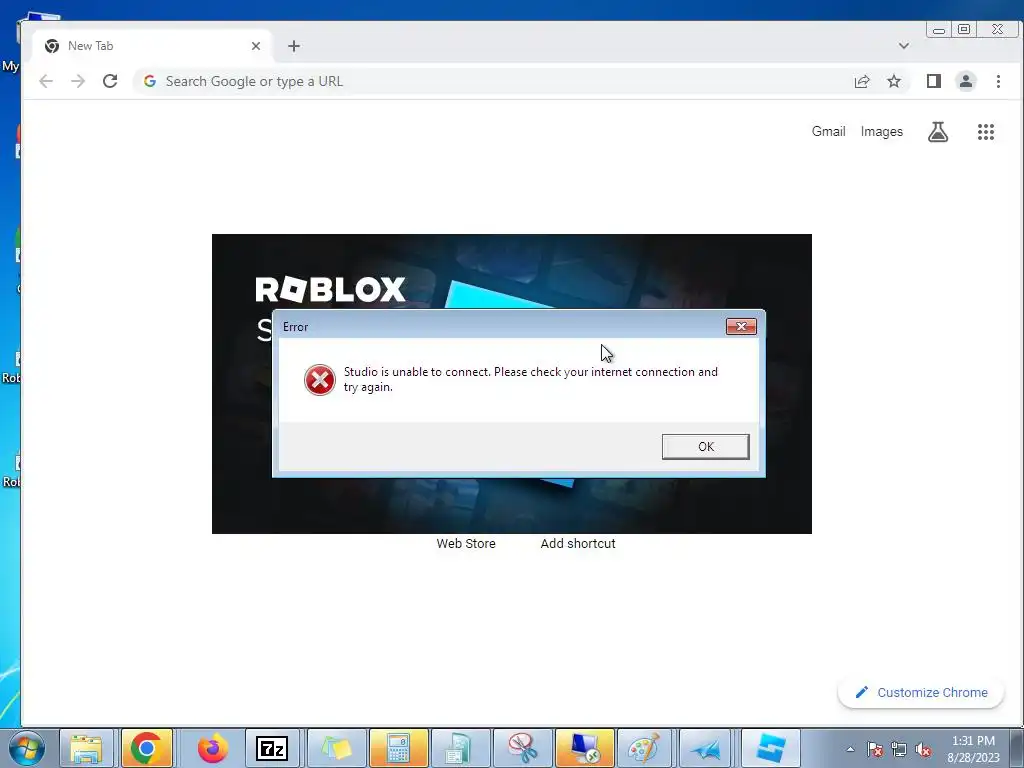
Task: Open Sticky Notes from the taskbar
Action: coord(336,748)
